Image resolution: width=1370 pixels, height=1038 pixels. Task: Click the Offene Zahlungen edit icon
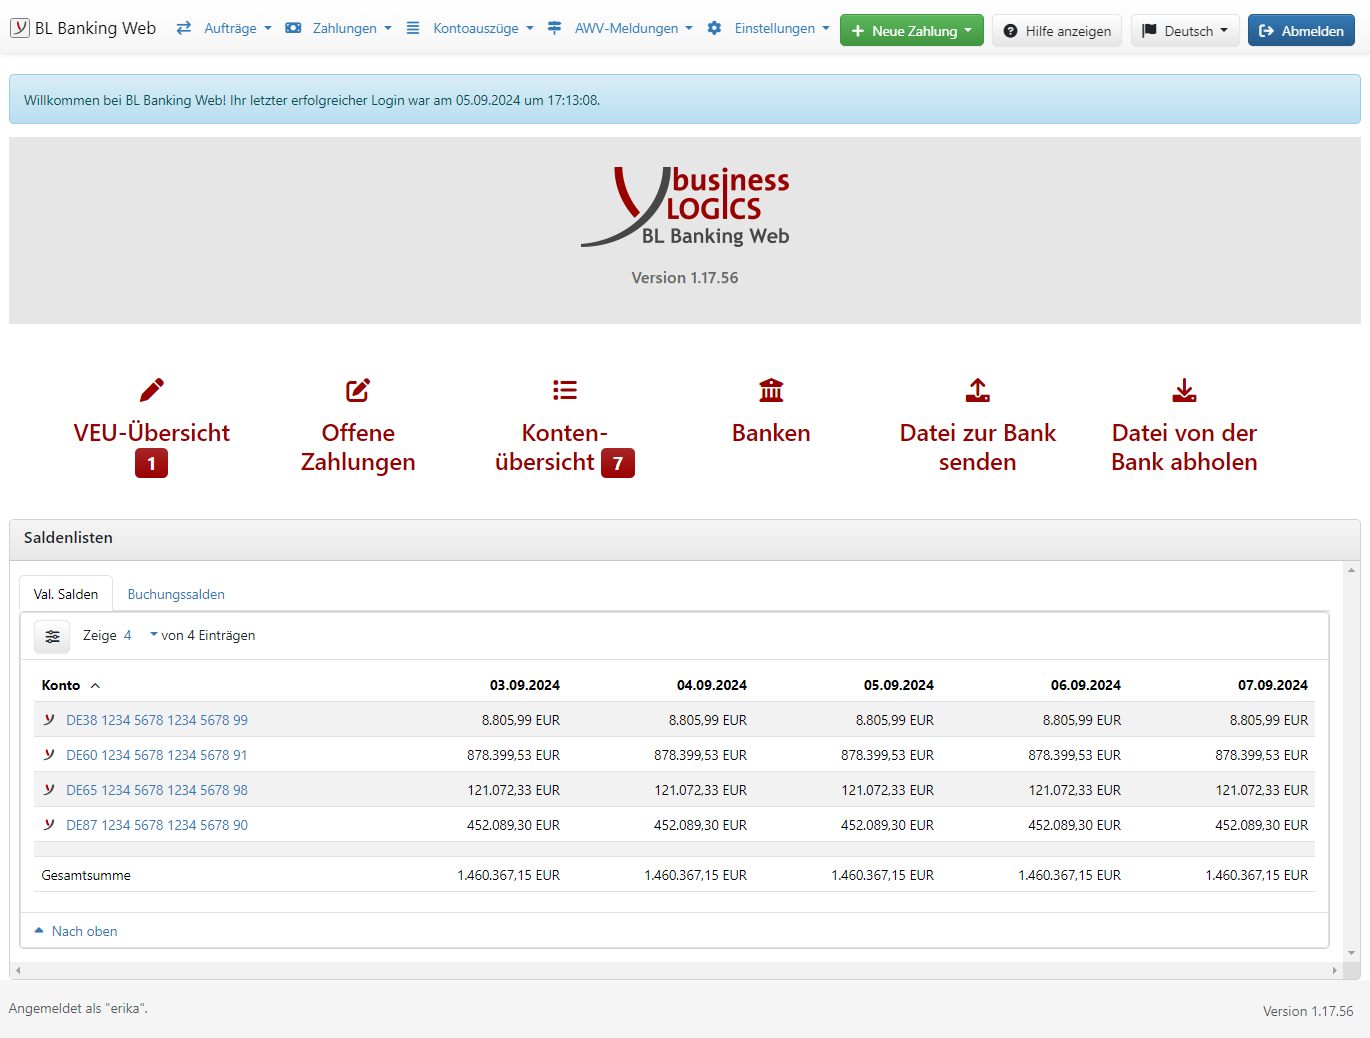click(358, 390)
